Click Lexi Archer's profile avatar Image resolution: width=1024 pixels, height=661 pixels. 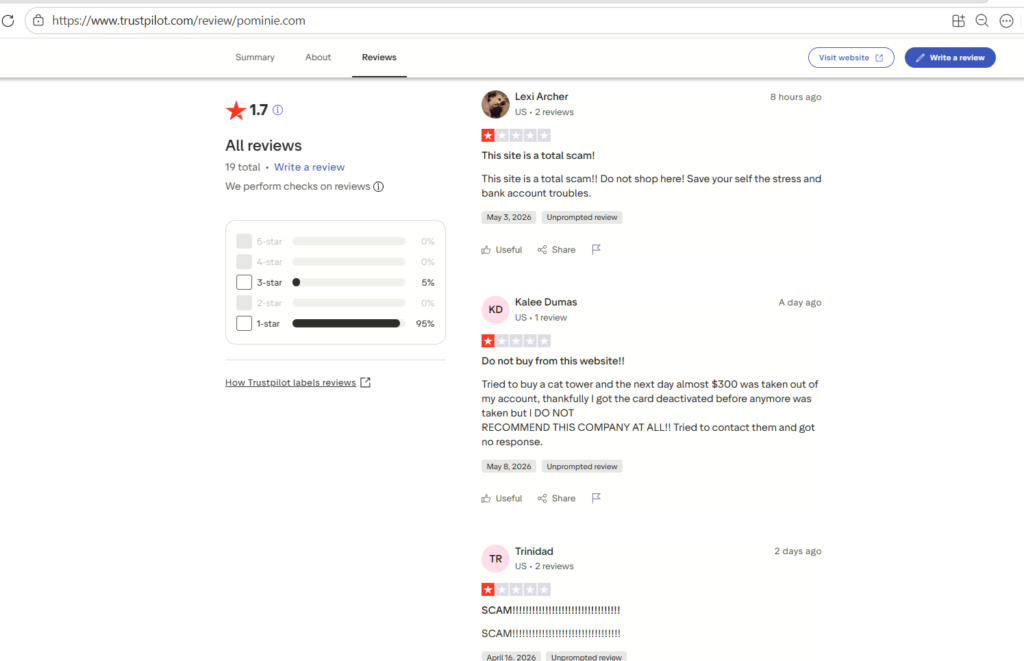495,104
